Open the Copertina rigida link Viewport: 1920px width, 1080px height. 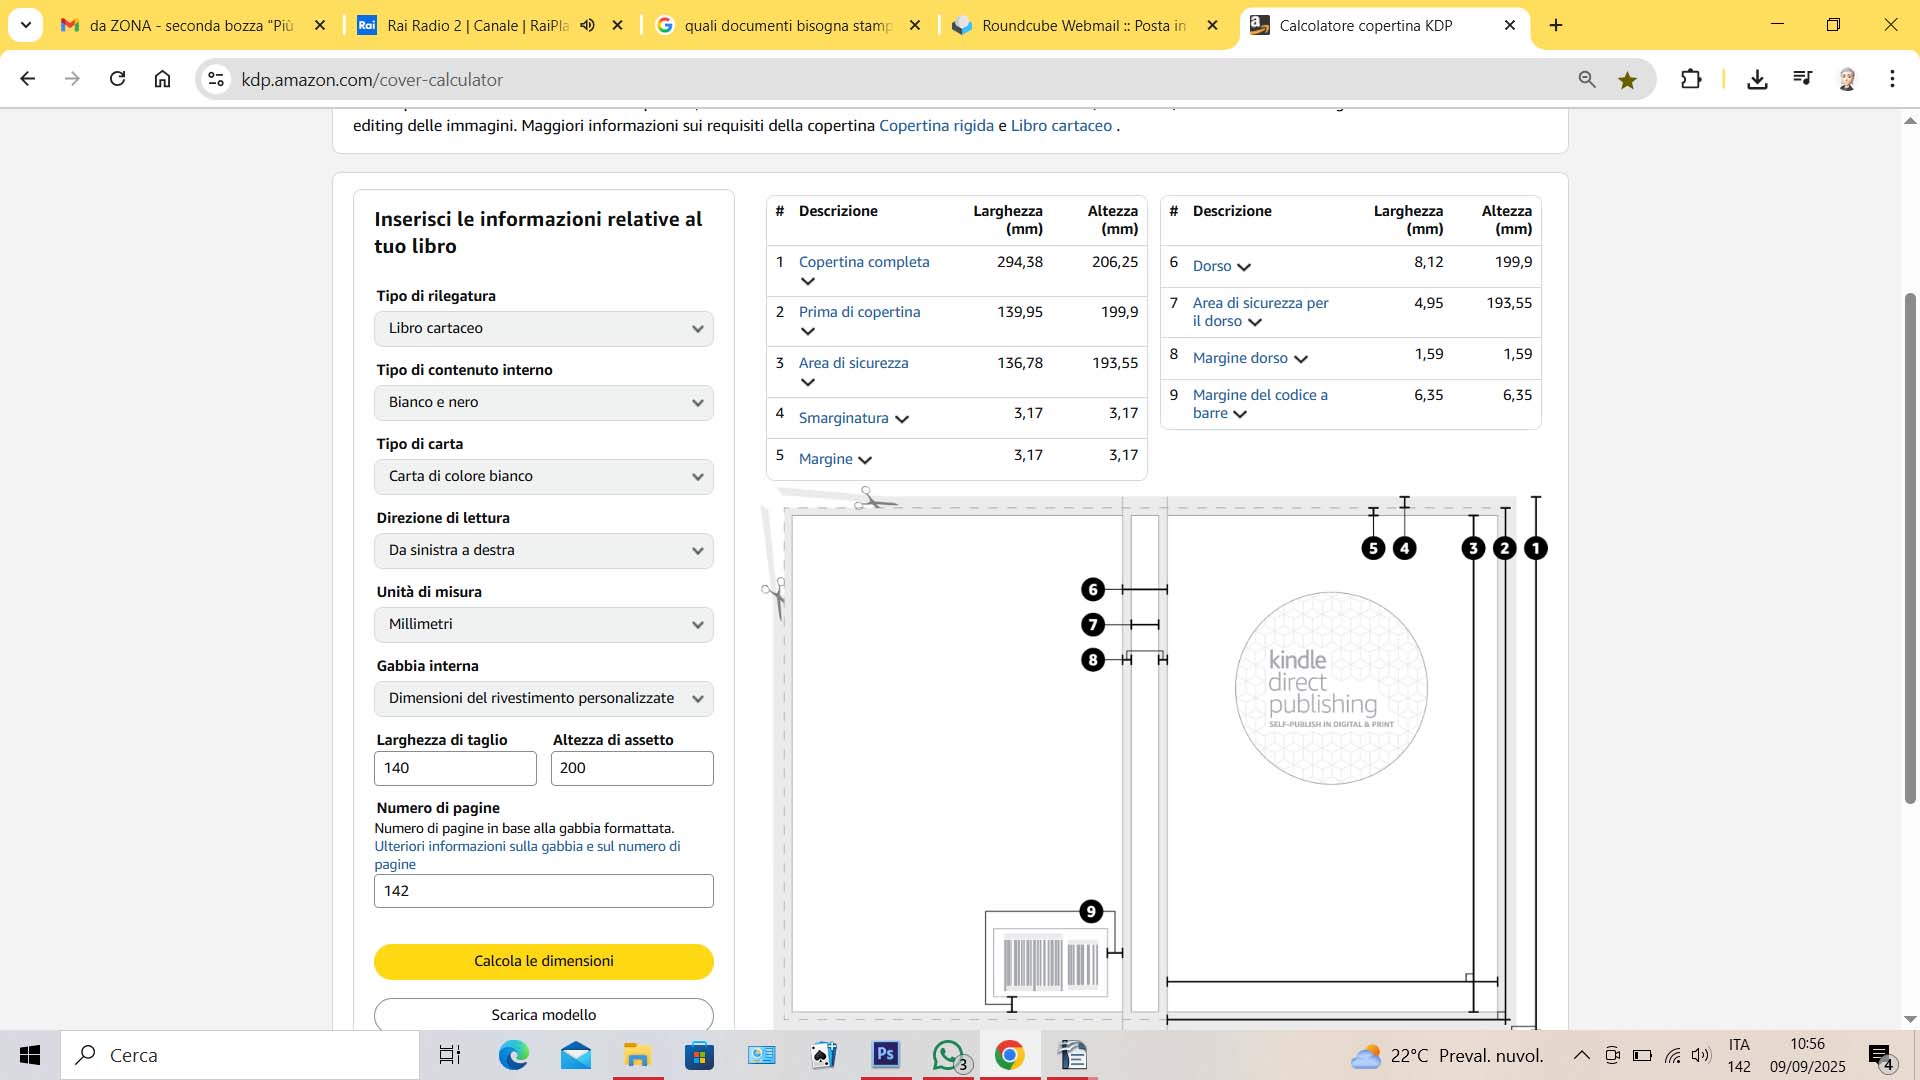[x=936, y=126]
